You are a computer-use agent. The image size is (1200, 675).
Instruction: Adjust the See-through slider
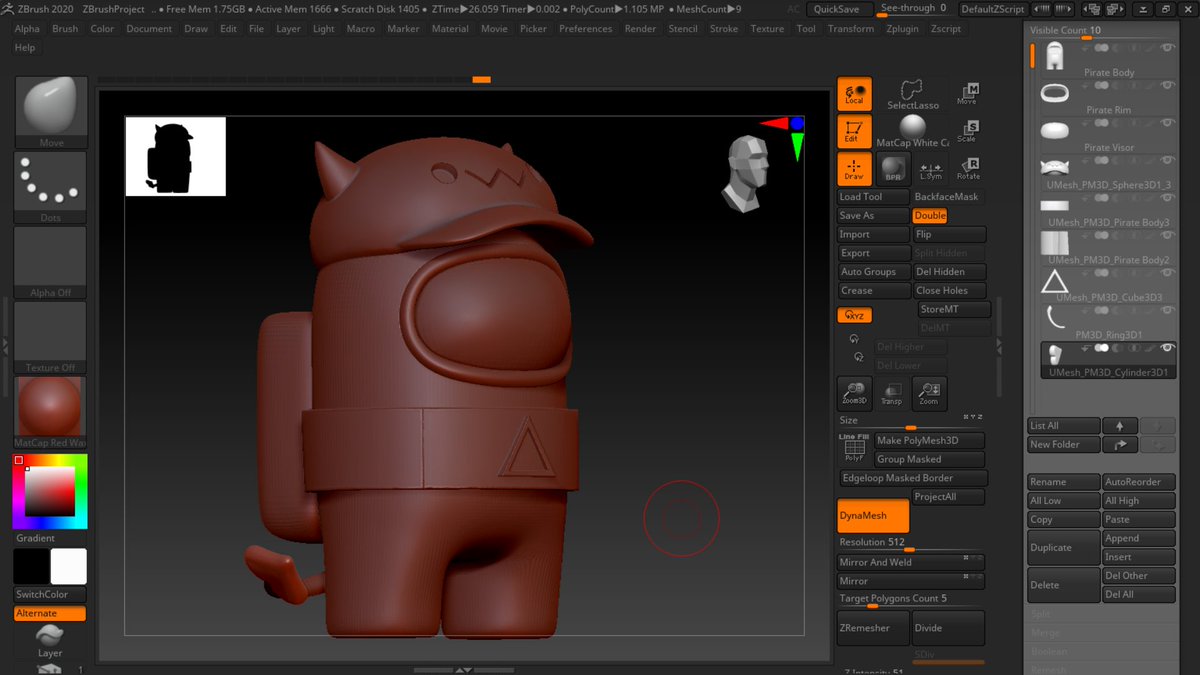[x=916, y=9]
